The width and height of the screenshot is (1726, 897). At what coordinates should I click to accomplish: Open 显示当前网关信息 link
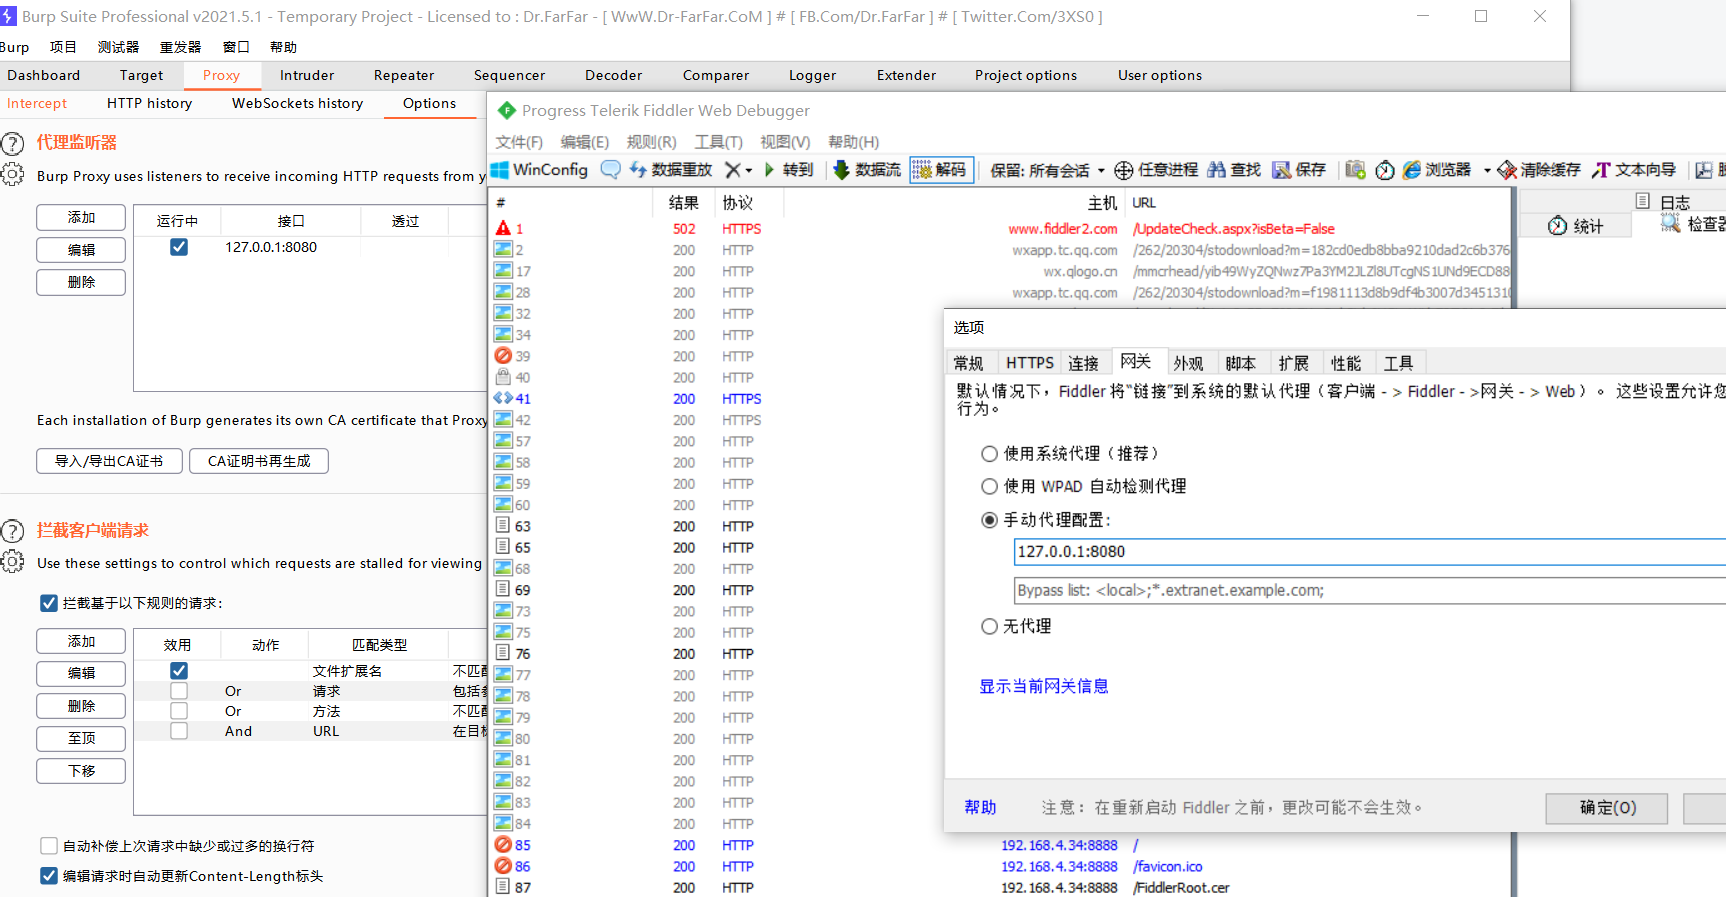(x=1044, y=686)
